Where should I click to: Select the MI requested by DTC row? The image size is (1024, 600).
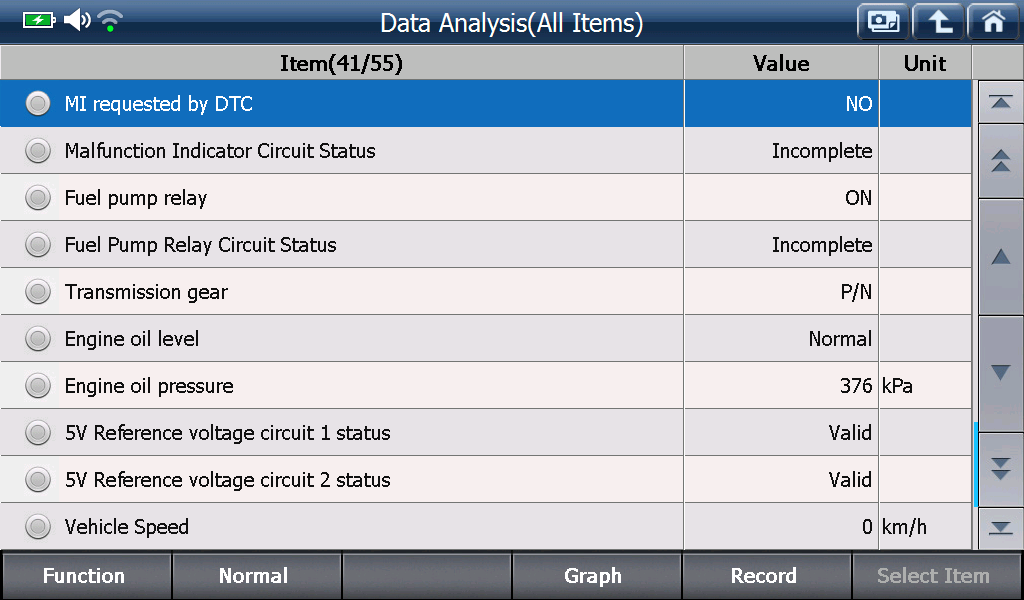point(485,103)
